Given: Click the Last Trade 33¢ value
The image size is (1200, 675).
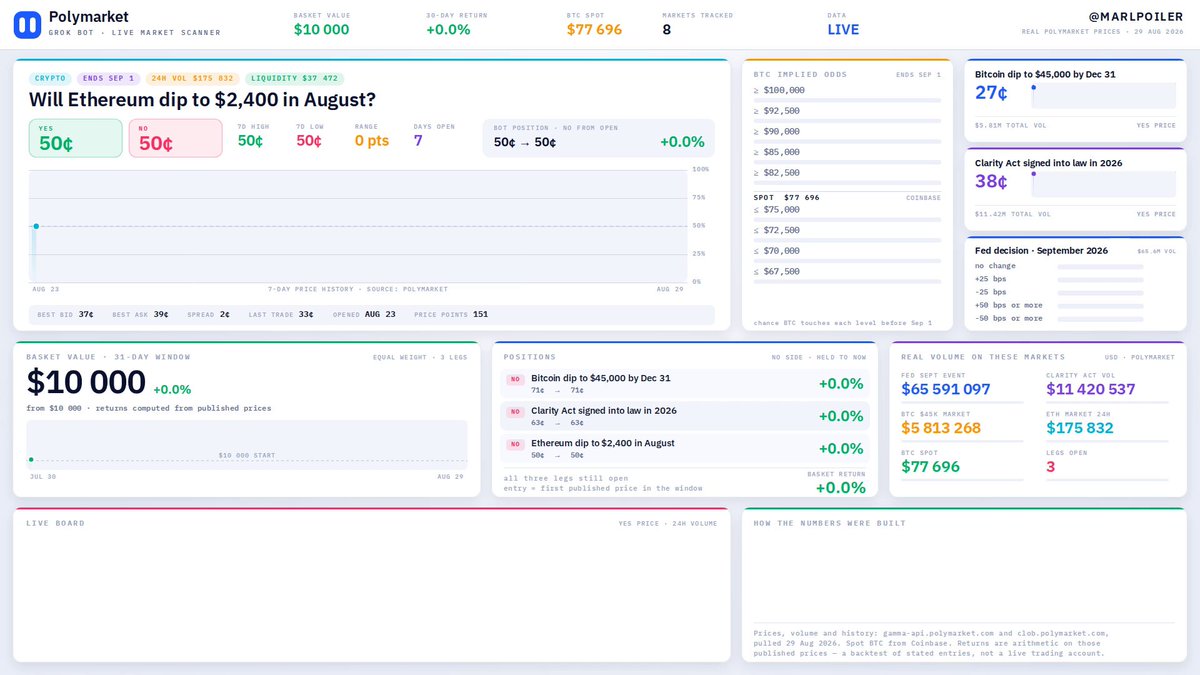Looking at the screenshot, I should pyautogui.click(x=306, y=315).
